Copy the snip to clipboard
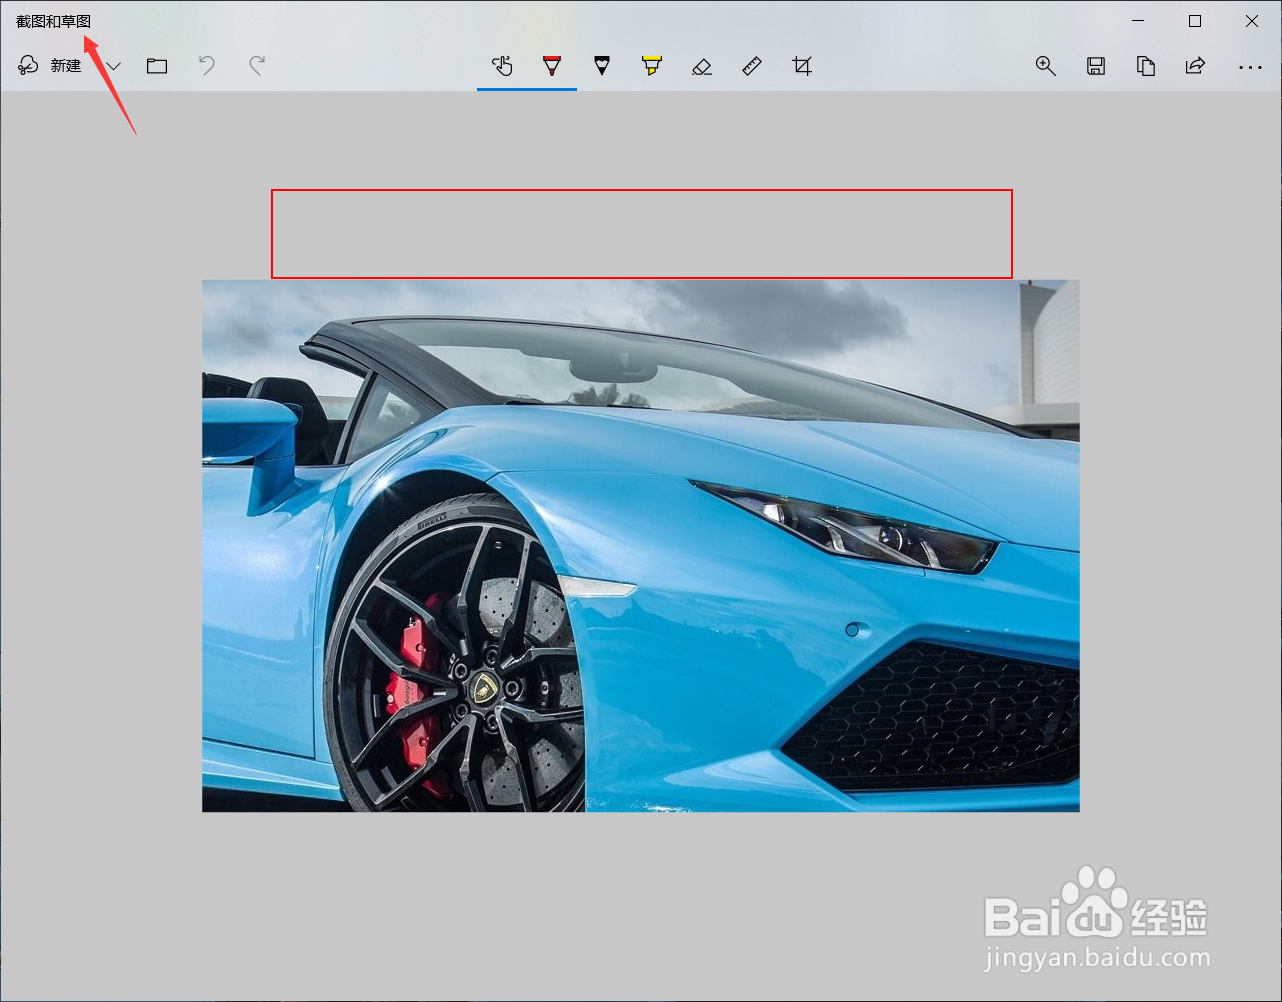This screenshot has width=1282, height=1002. tap(1146, 66)
